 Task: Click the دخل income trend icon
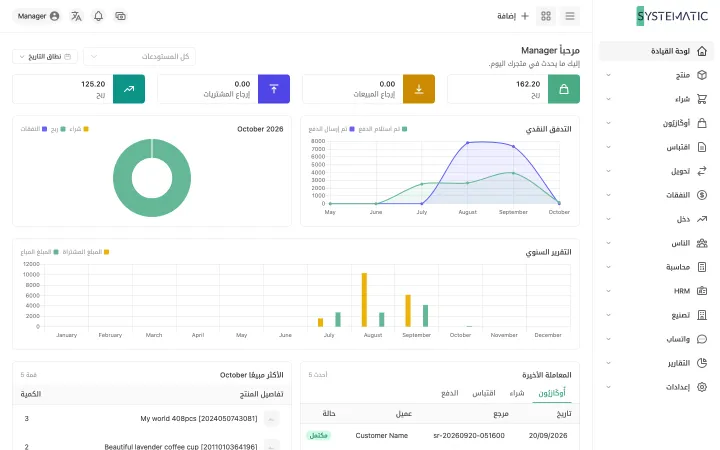point(702,219)
